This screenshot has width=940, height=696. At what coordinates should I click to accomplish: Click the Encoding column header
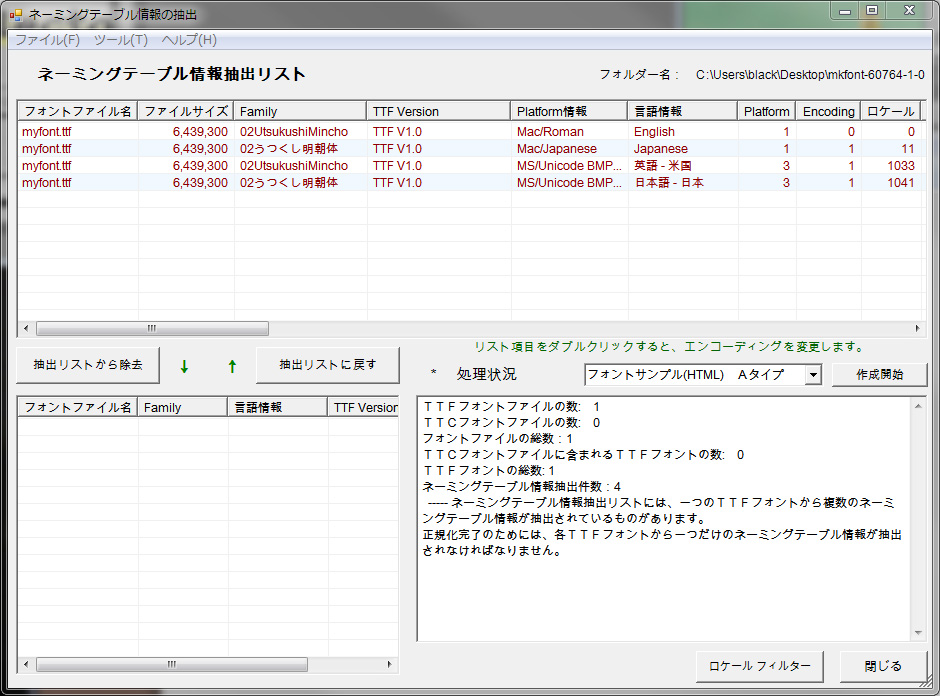click(828, 112)
